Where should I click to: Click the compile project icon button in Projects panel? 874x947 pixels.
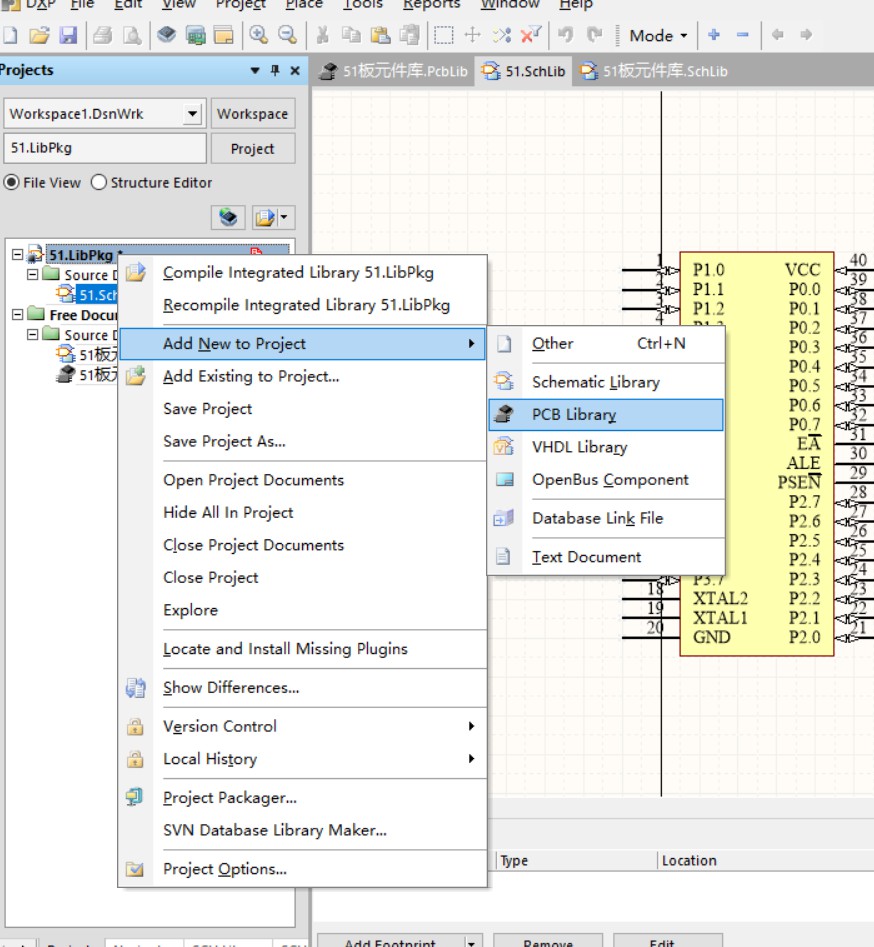tap(228, 217)
